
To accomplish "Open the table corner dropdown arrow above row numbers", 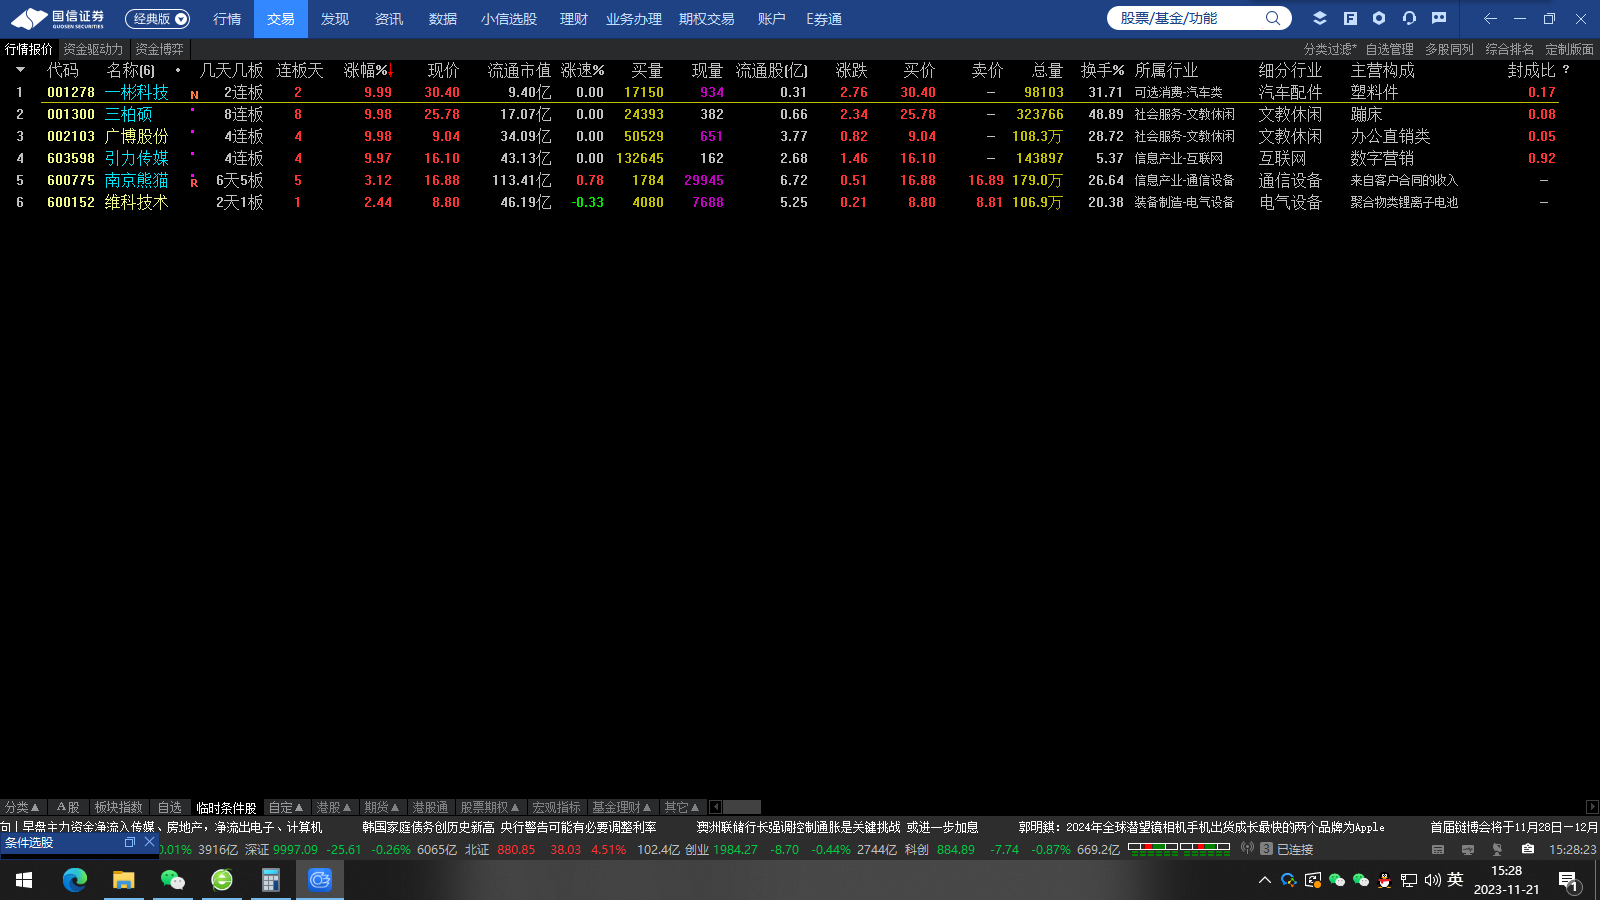I will (20, 70).
